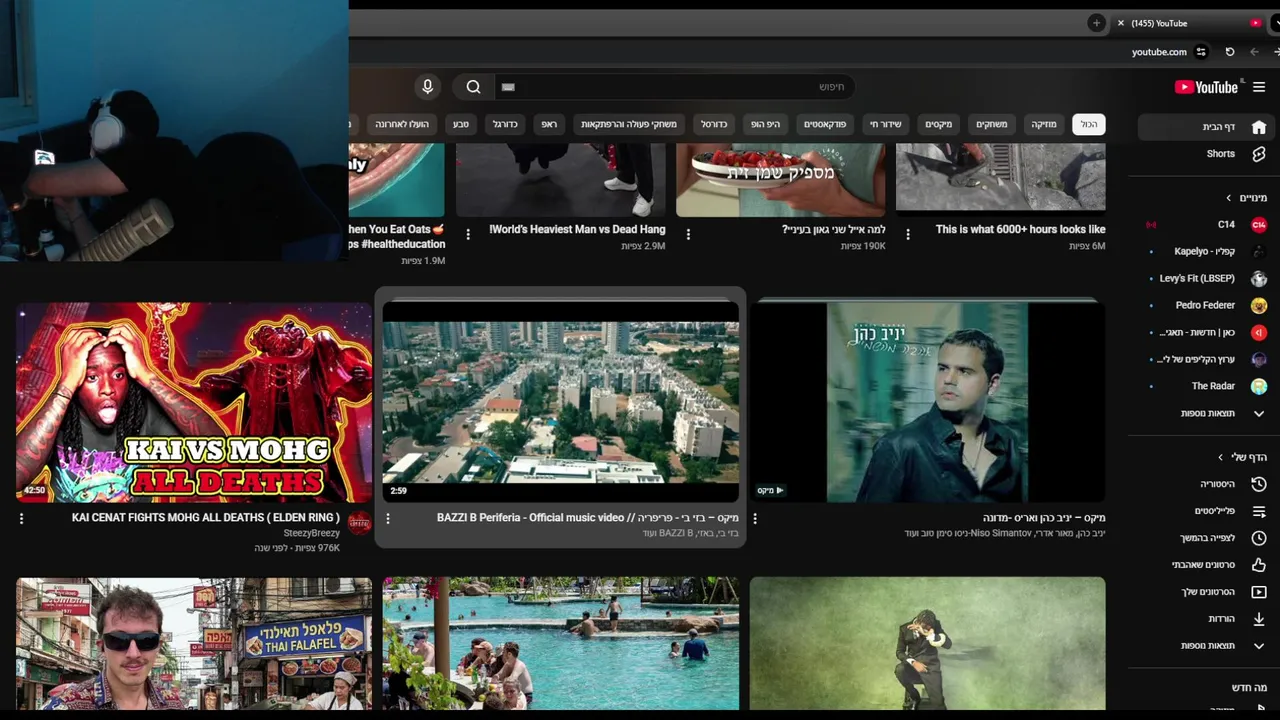
Task: Select the מוזיקה filter chip
Action: pyautogui.click(x=1044, y=124)
